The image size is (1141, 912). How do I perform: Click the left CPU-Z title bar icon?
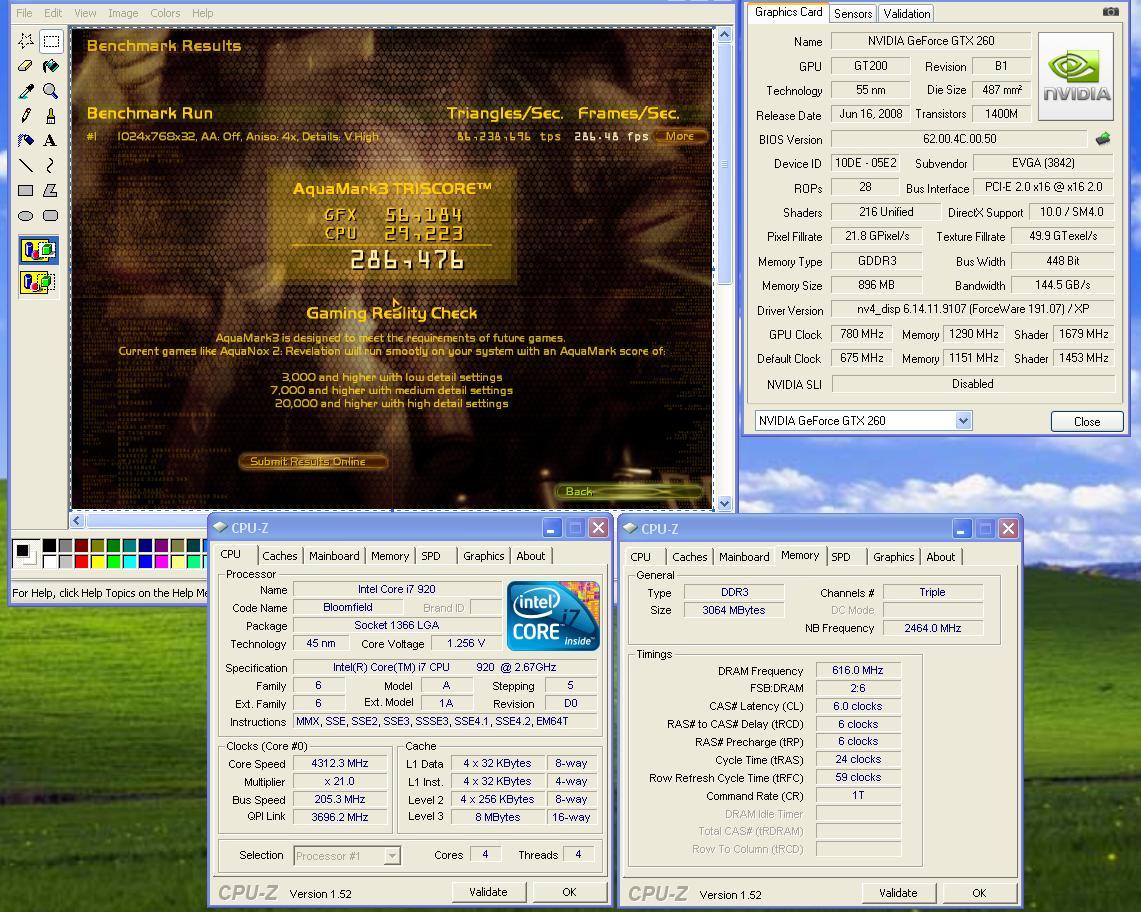coord(220,528)
